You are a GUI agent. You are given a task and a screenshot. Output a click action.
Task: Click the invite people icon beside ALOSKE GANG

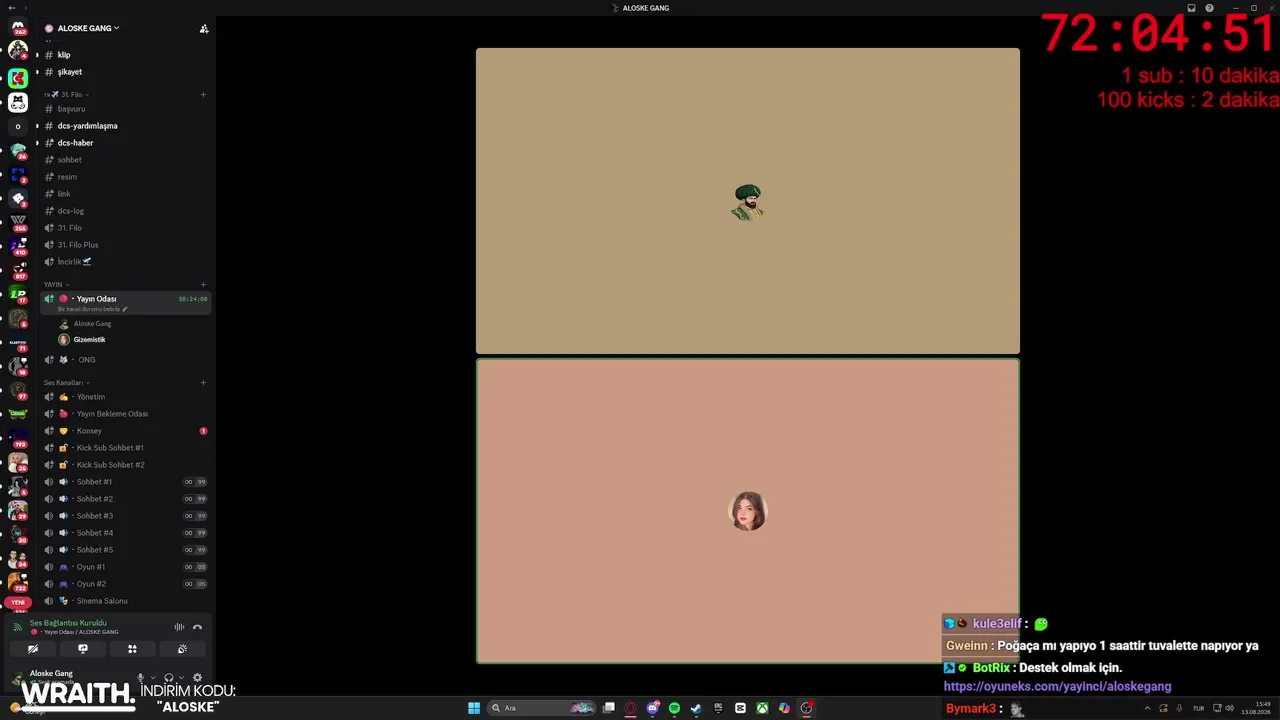pyautogui.click(x=204, y=28)
